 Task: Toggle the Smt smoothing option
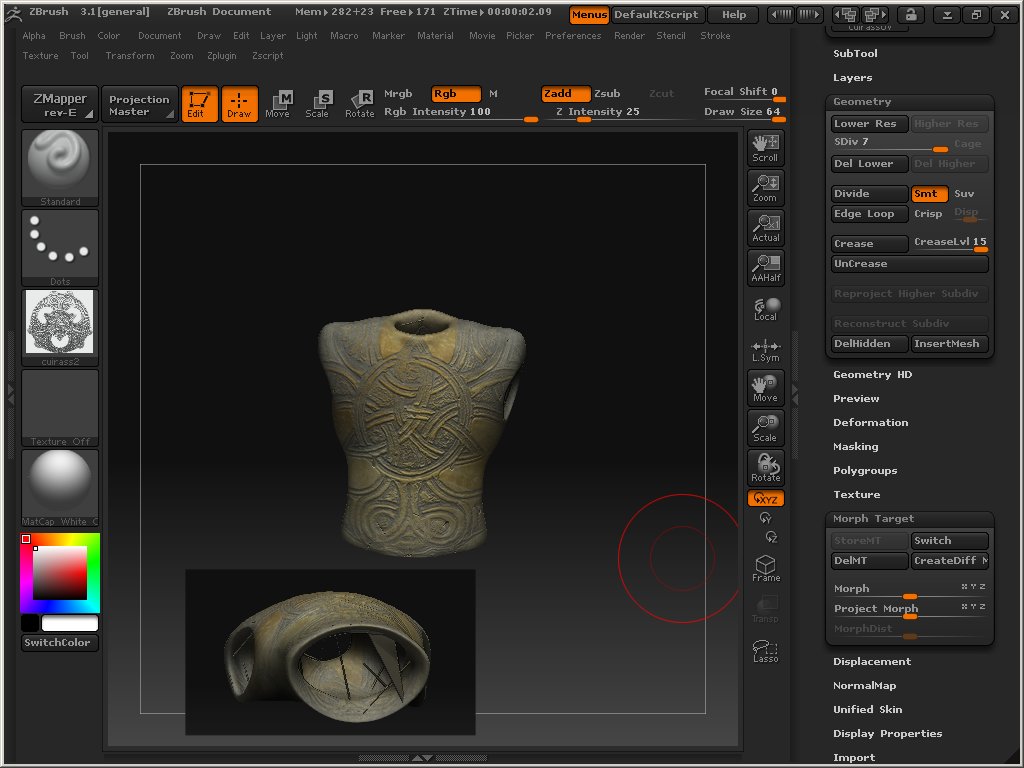929,193
